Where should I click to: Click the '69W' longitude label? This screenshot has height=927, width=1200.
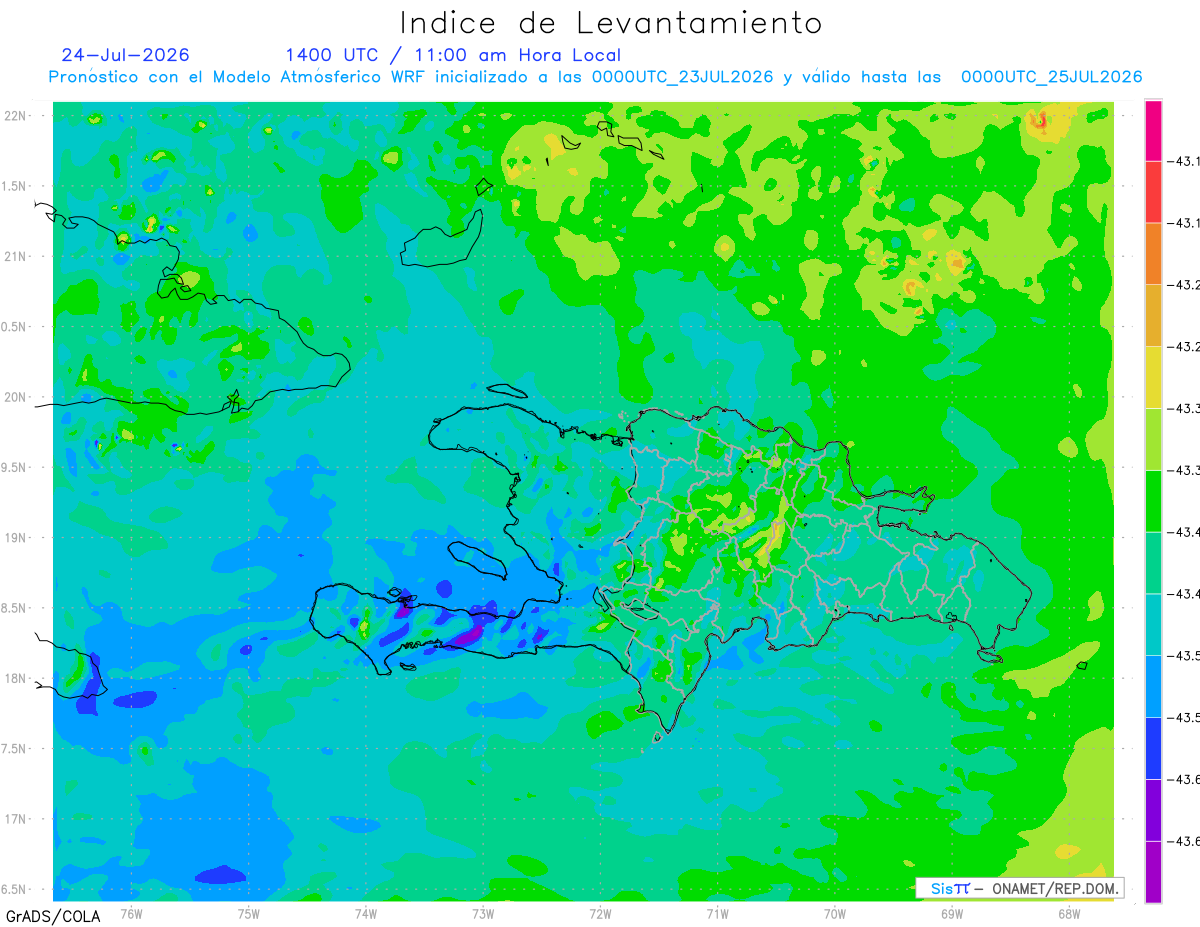[x=951, y=913]
